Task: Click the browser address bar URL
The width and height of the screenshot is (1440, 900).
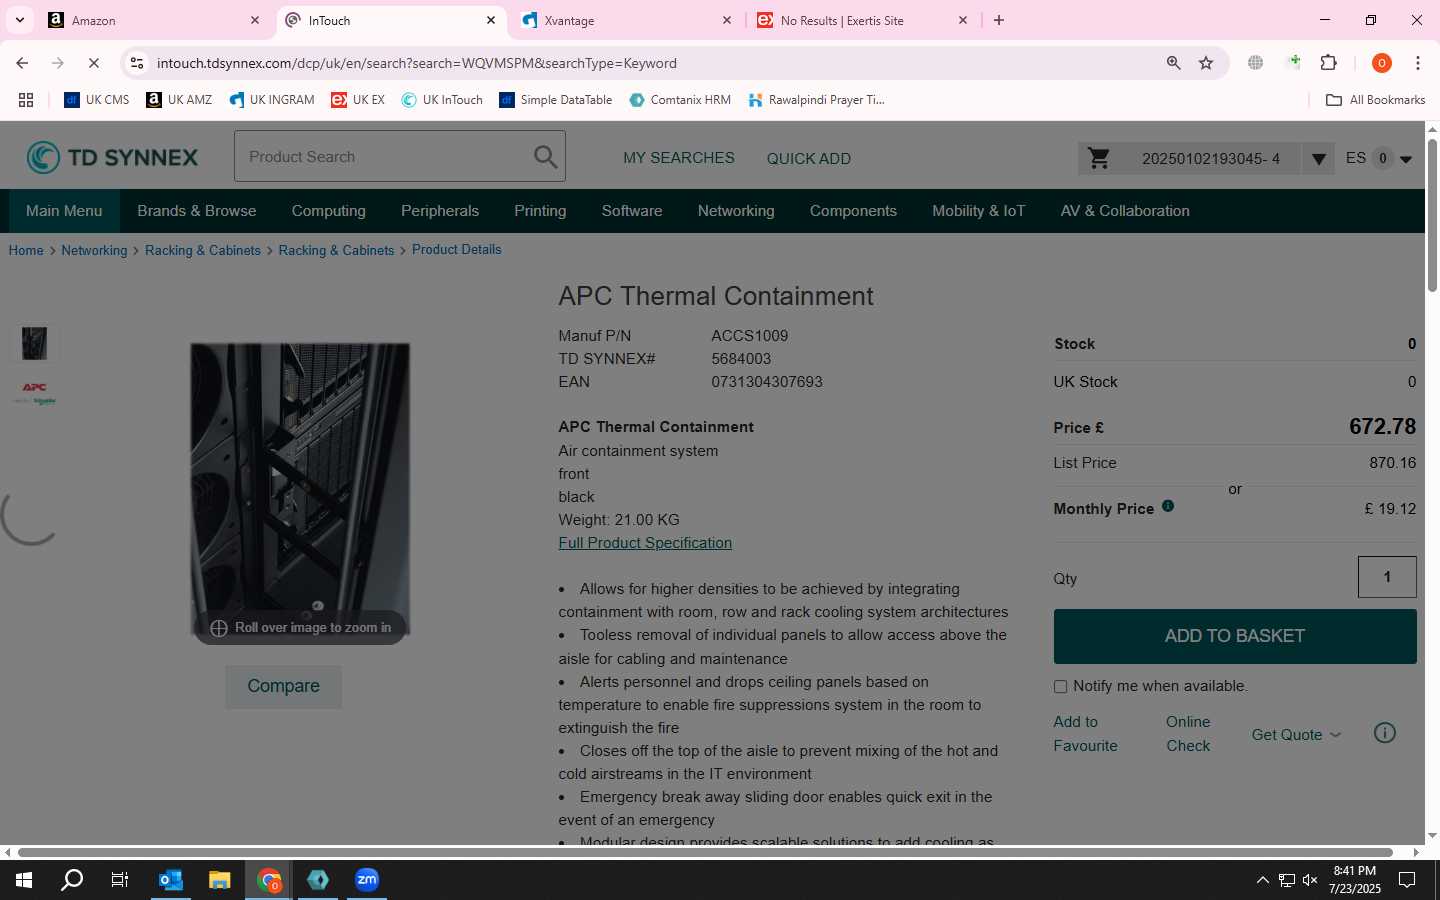Action: point(417,63)
